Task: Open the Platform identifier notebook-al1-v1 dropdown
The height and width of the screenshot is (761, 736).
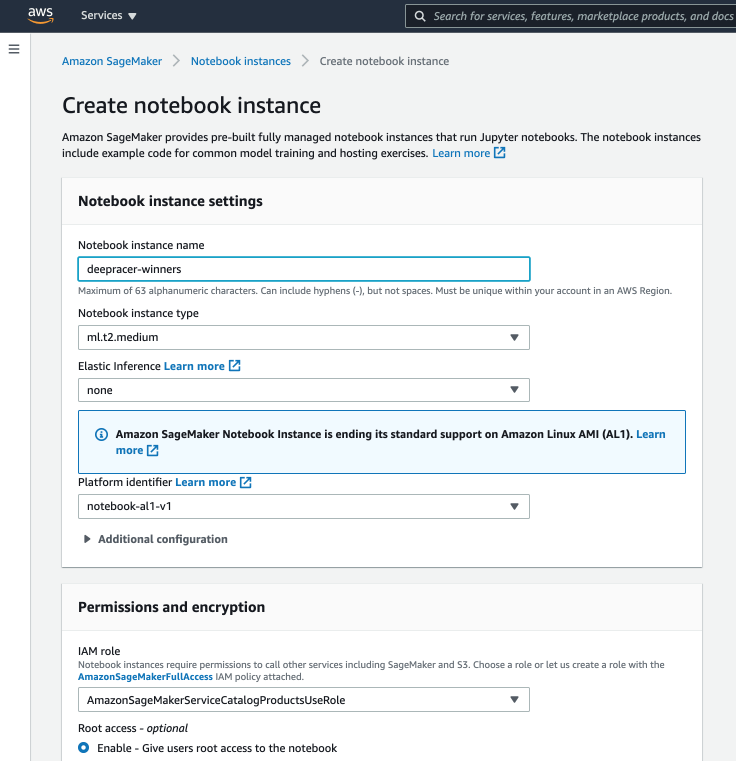Action: (303, 506)
